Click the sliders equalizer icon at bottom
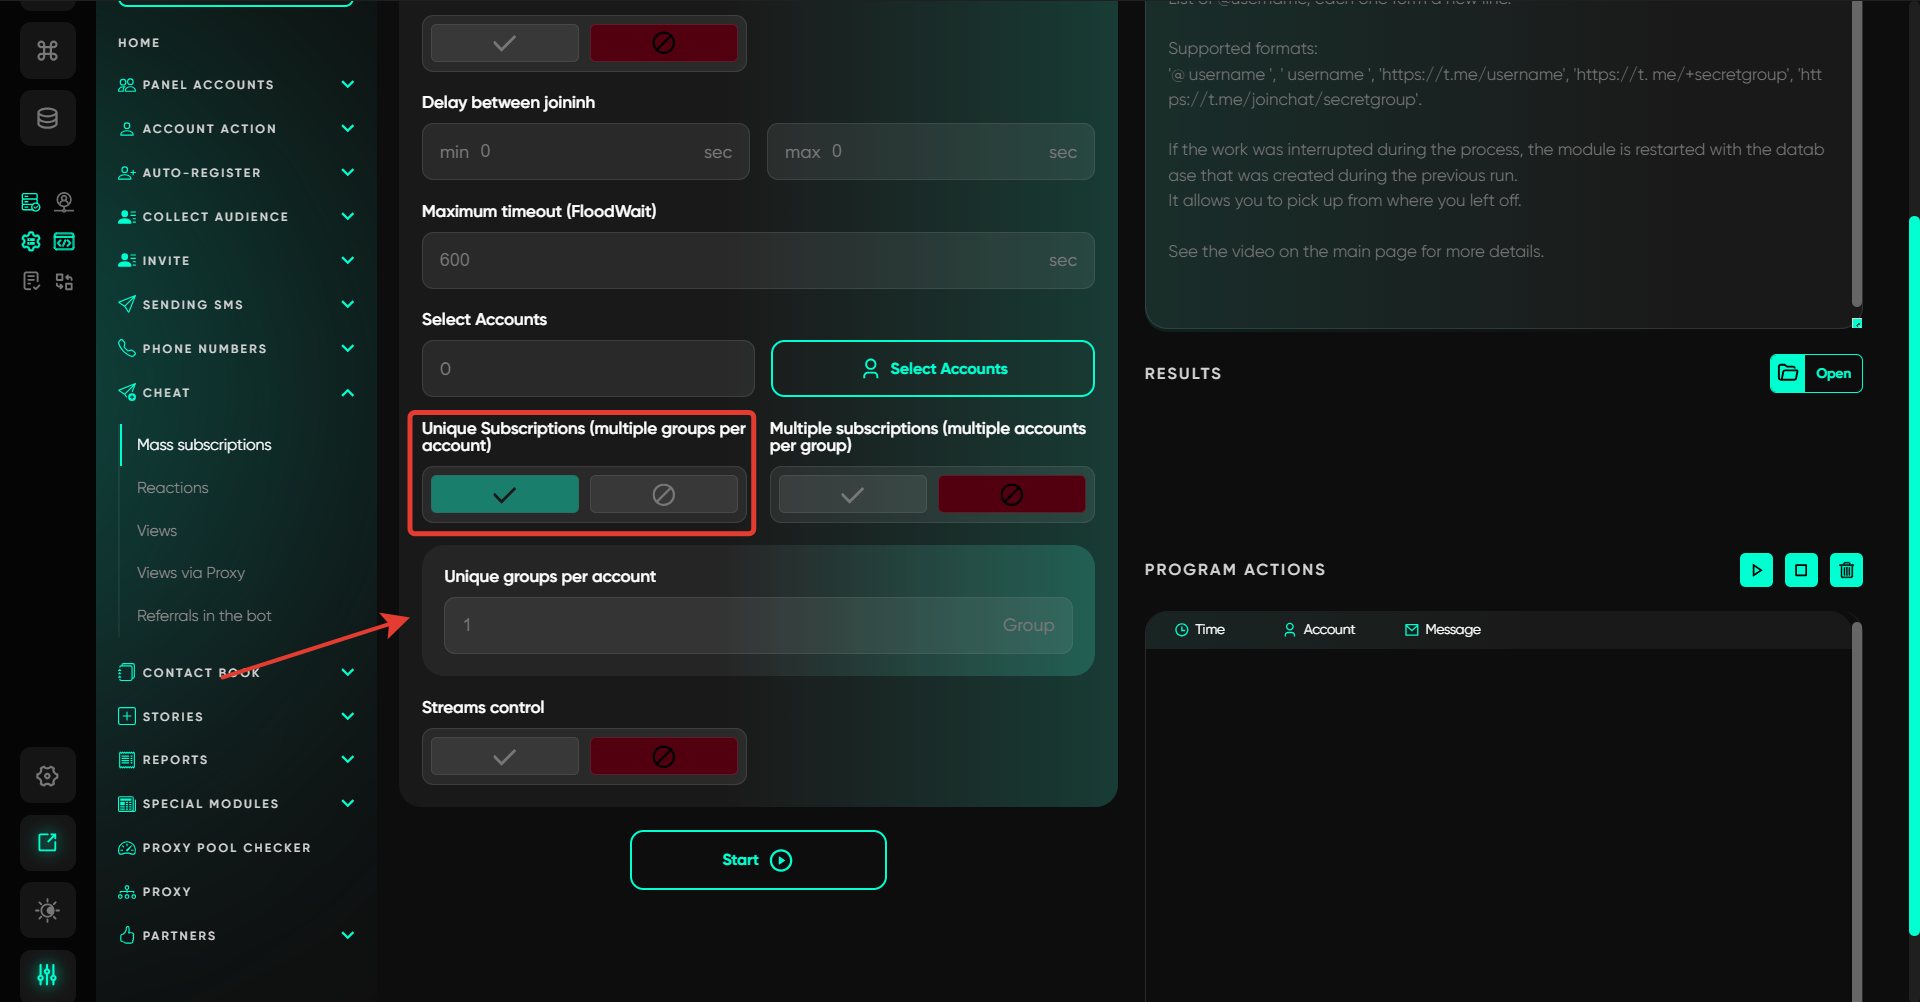Image resolution: width=1920 pixels, height=1002 pixels. pos(47,974)
